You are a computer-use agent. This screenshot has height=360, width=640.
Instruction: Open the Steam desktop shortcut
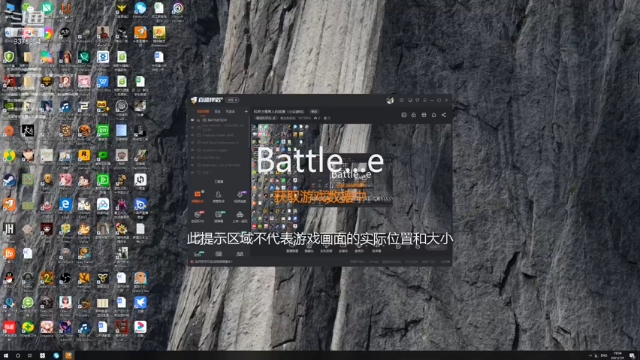click(x=9, y=180)
